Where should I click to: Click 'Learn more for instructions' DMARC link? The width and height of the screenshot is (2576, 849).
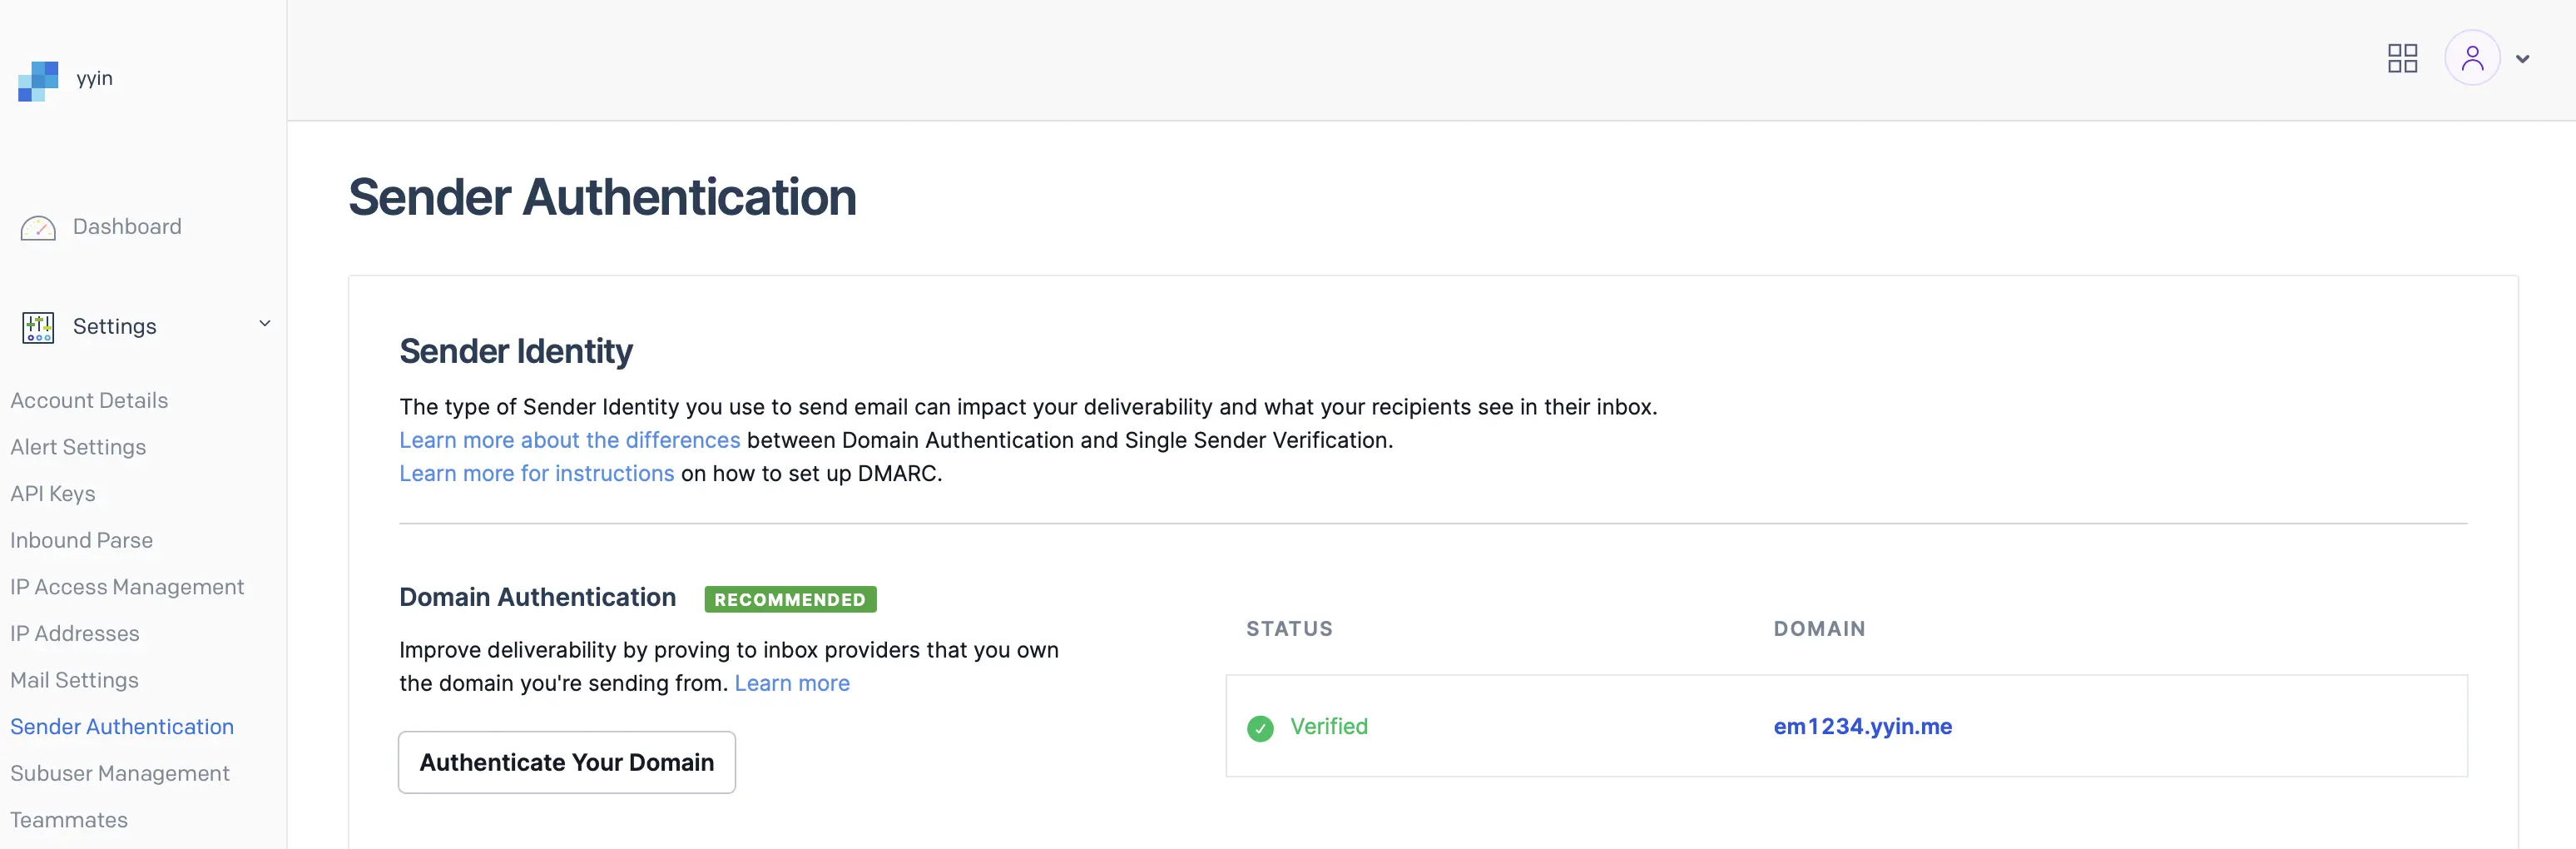[536, 473]
